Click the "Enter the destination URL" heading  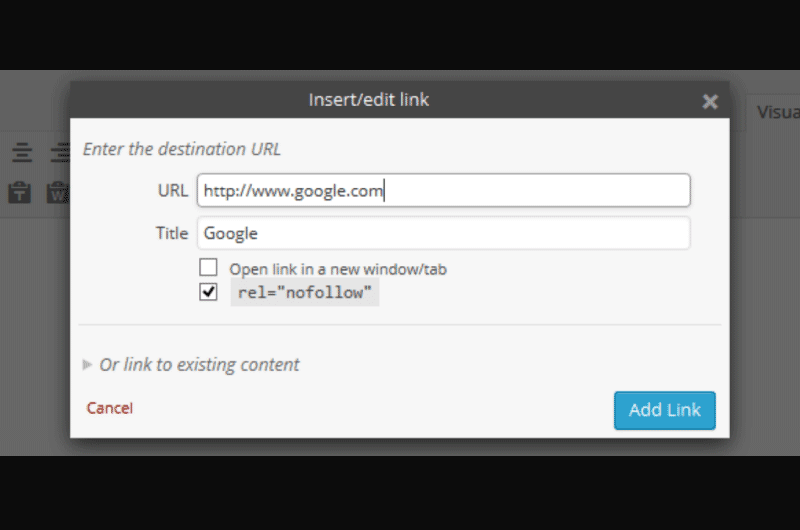(x=182, y=149)
